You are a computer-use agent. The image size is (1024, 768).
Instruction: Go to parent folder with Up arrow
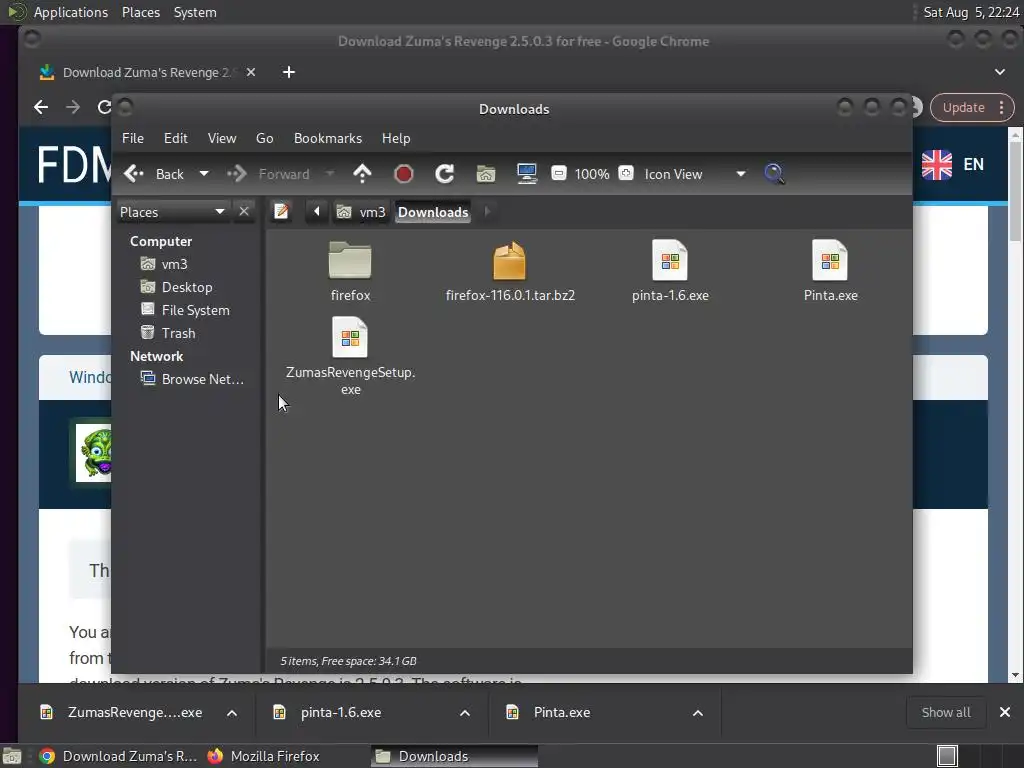click(x=362, y=174)
